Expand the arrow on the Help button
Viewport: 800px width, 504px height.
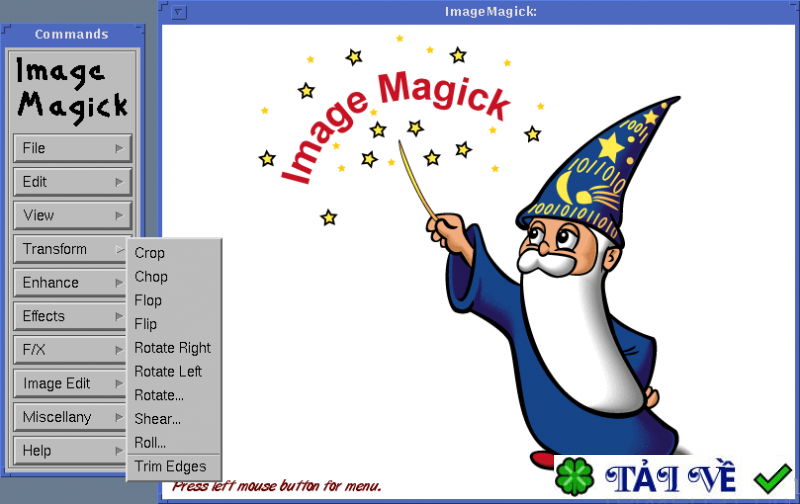119,451
